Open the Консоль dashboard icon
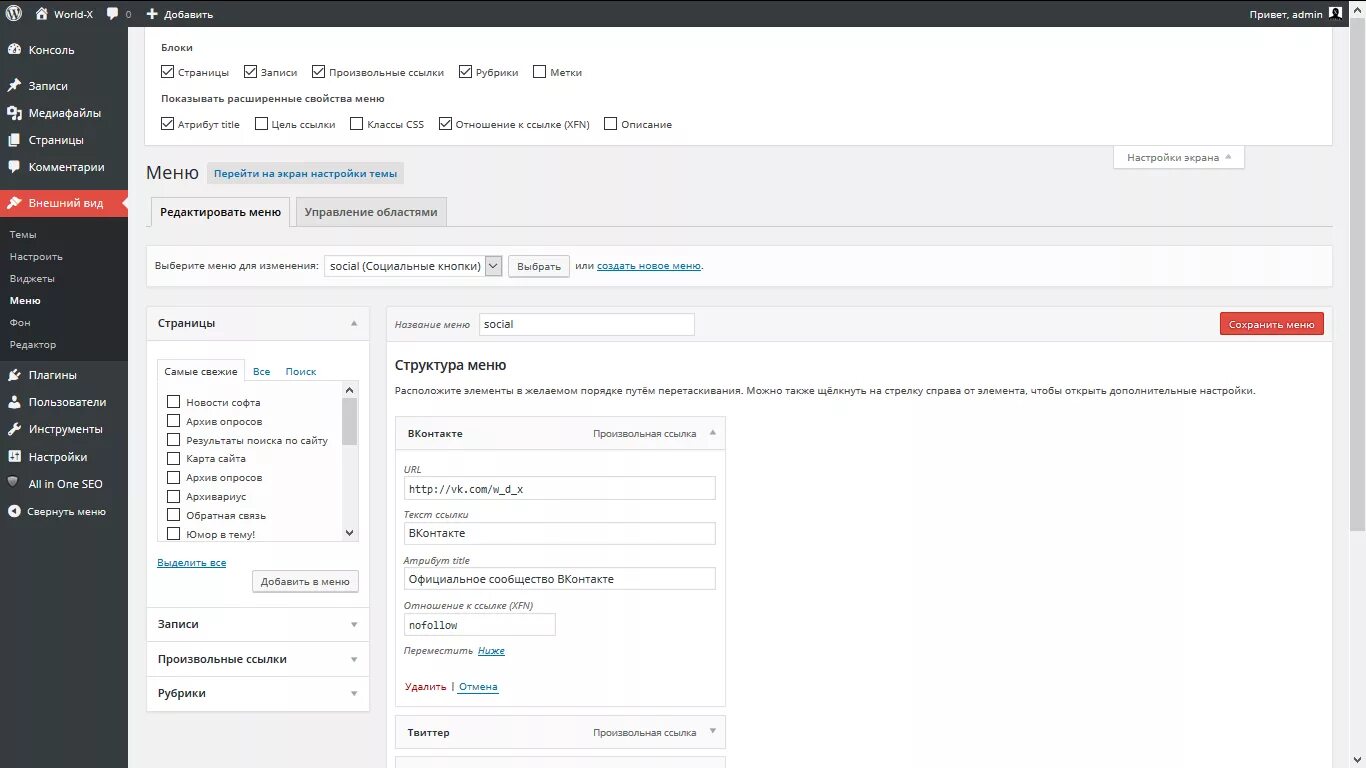1366x768 pixels. point(14,50)
